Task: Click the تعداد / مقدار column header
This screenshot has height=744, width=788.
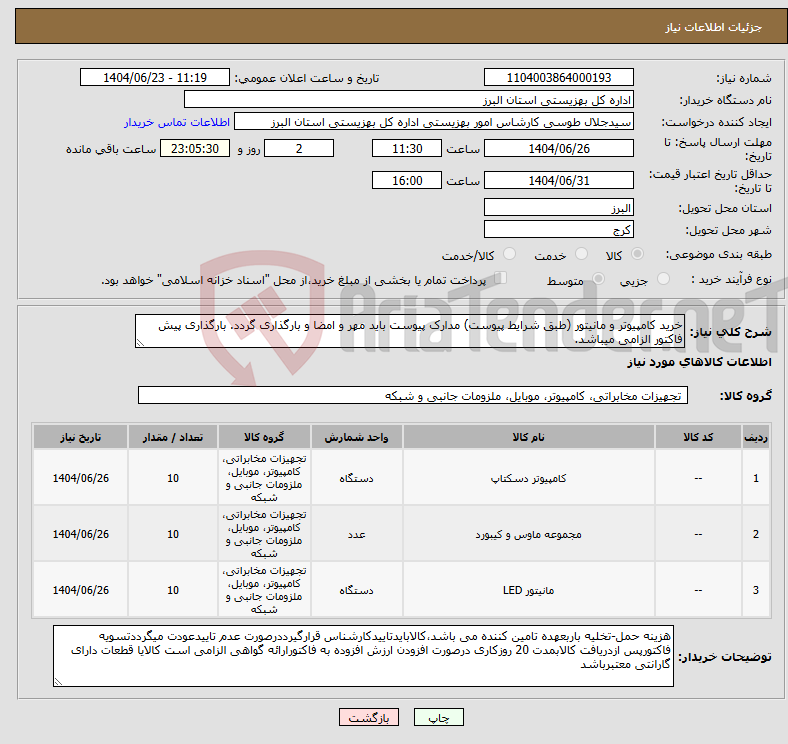Action: pos(173,437)
